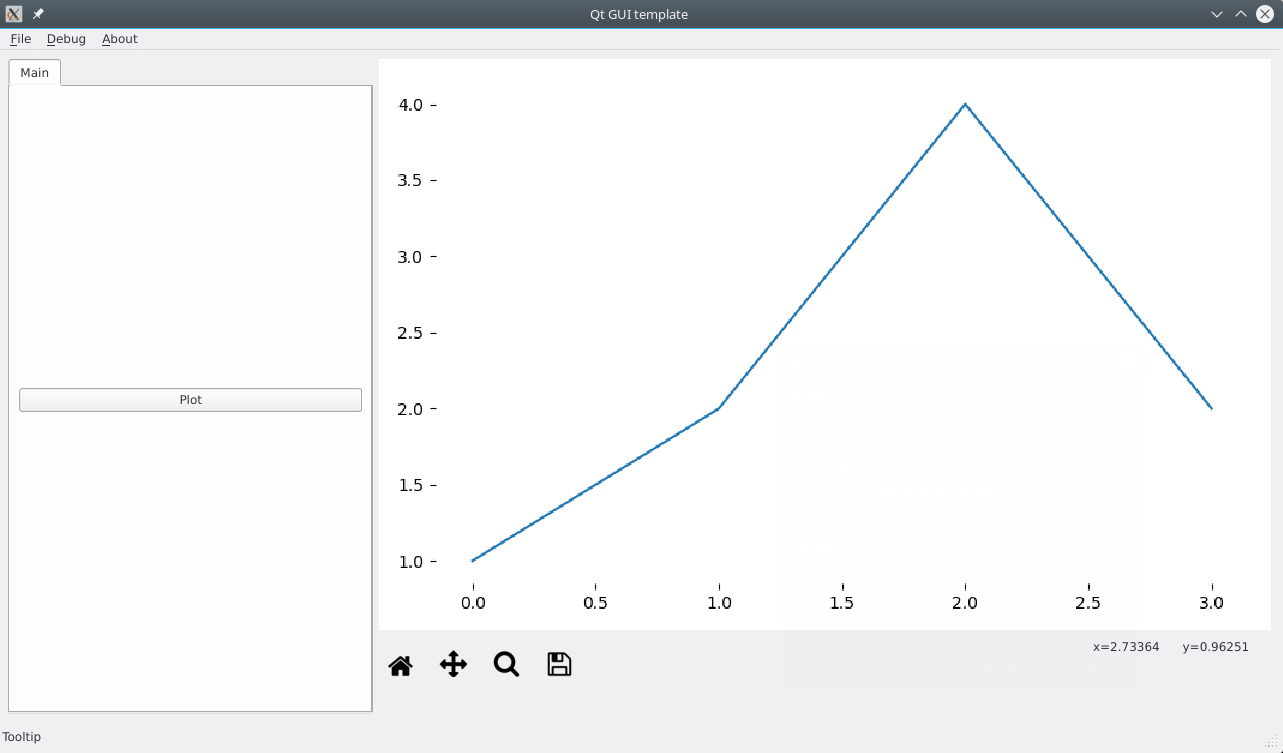Switch to the Main tab
Viewport: 1283px width, 753px height.
tap(34, 72)
